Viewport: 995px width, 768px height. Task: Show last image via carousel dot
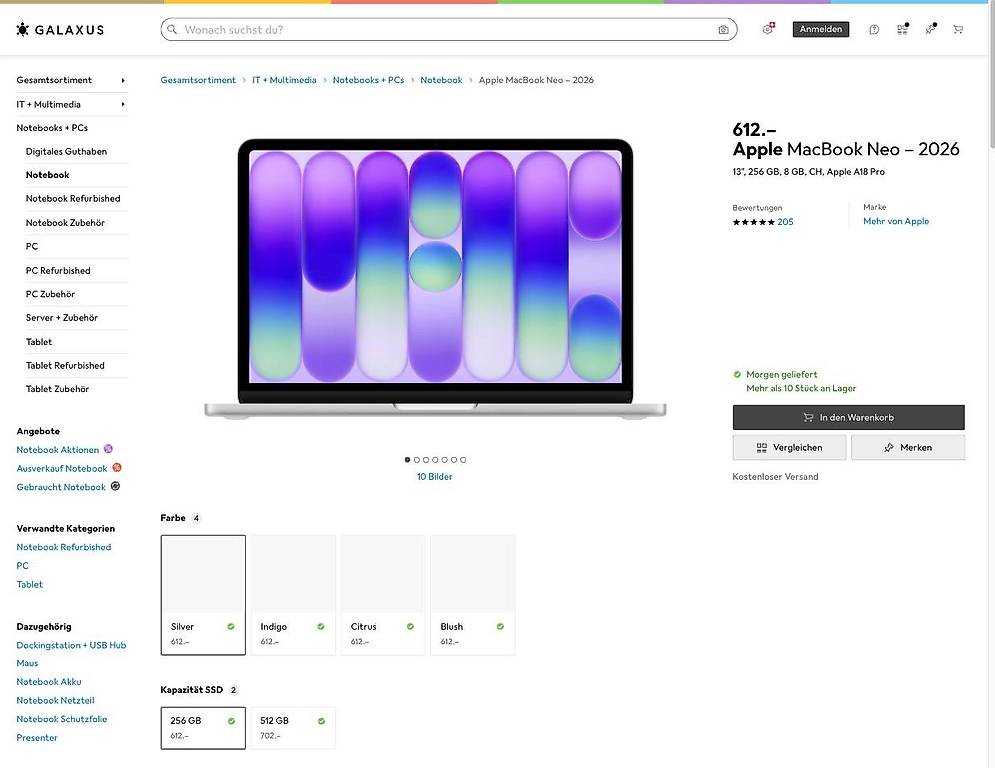click(x=463, y=460)
